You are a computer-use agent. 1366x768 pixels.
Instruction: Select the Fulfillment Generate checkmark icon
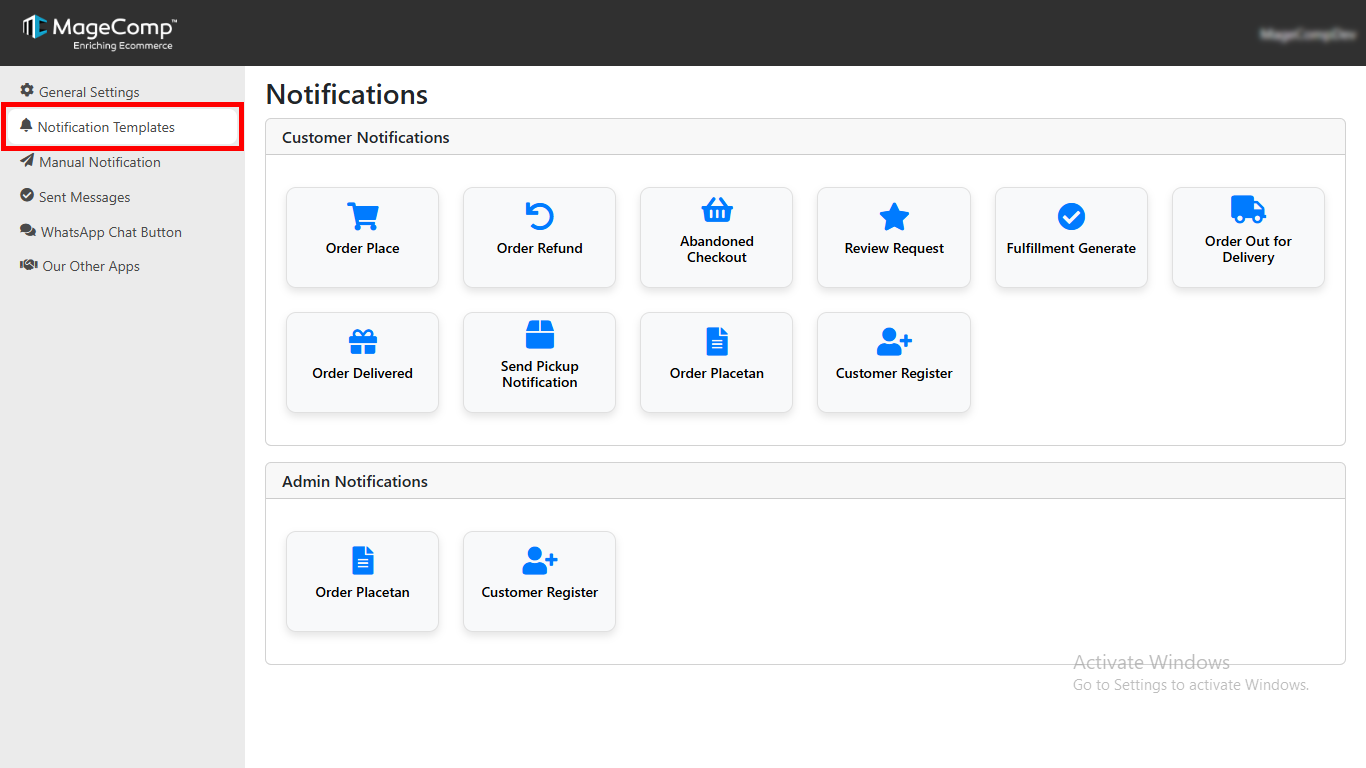pyautogui.click(x=1071, y=216)
